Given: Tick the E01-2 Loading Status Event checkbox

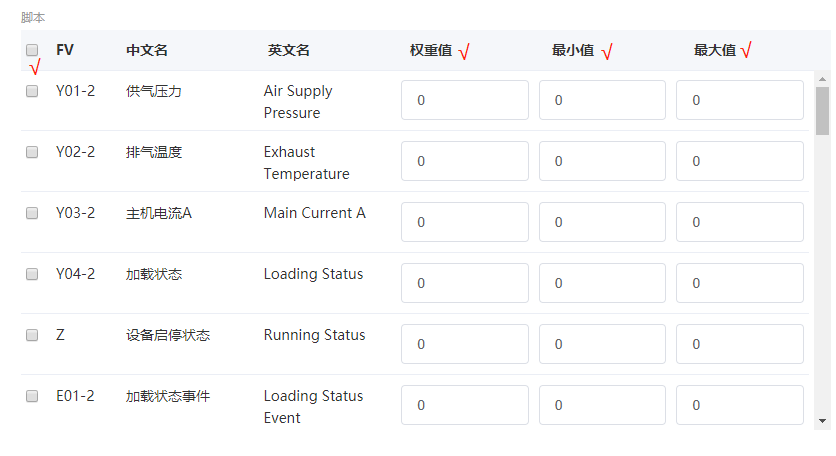Looking at the screenshot, I should click(32, 396).
